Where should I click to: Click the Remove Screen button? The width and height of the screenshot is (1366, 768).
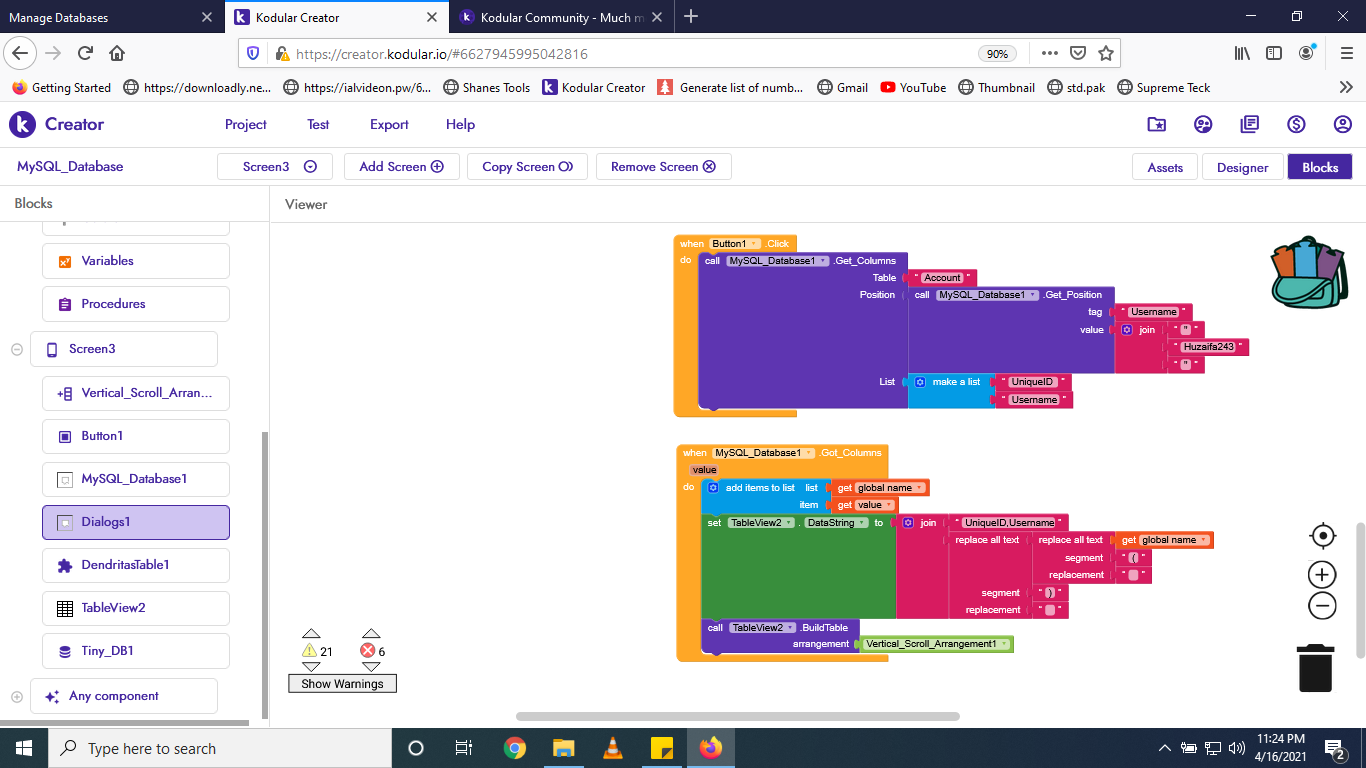point(663,167)
